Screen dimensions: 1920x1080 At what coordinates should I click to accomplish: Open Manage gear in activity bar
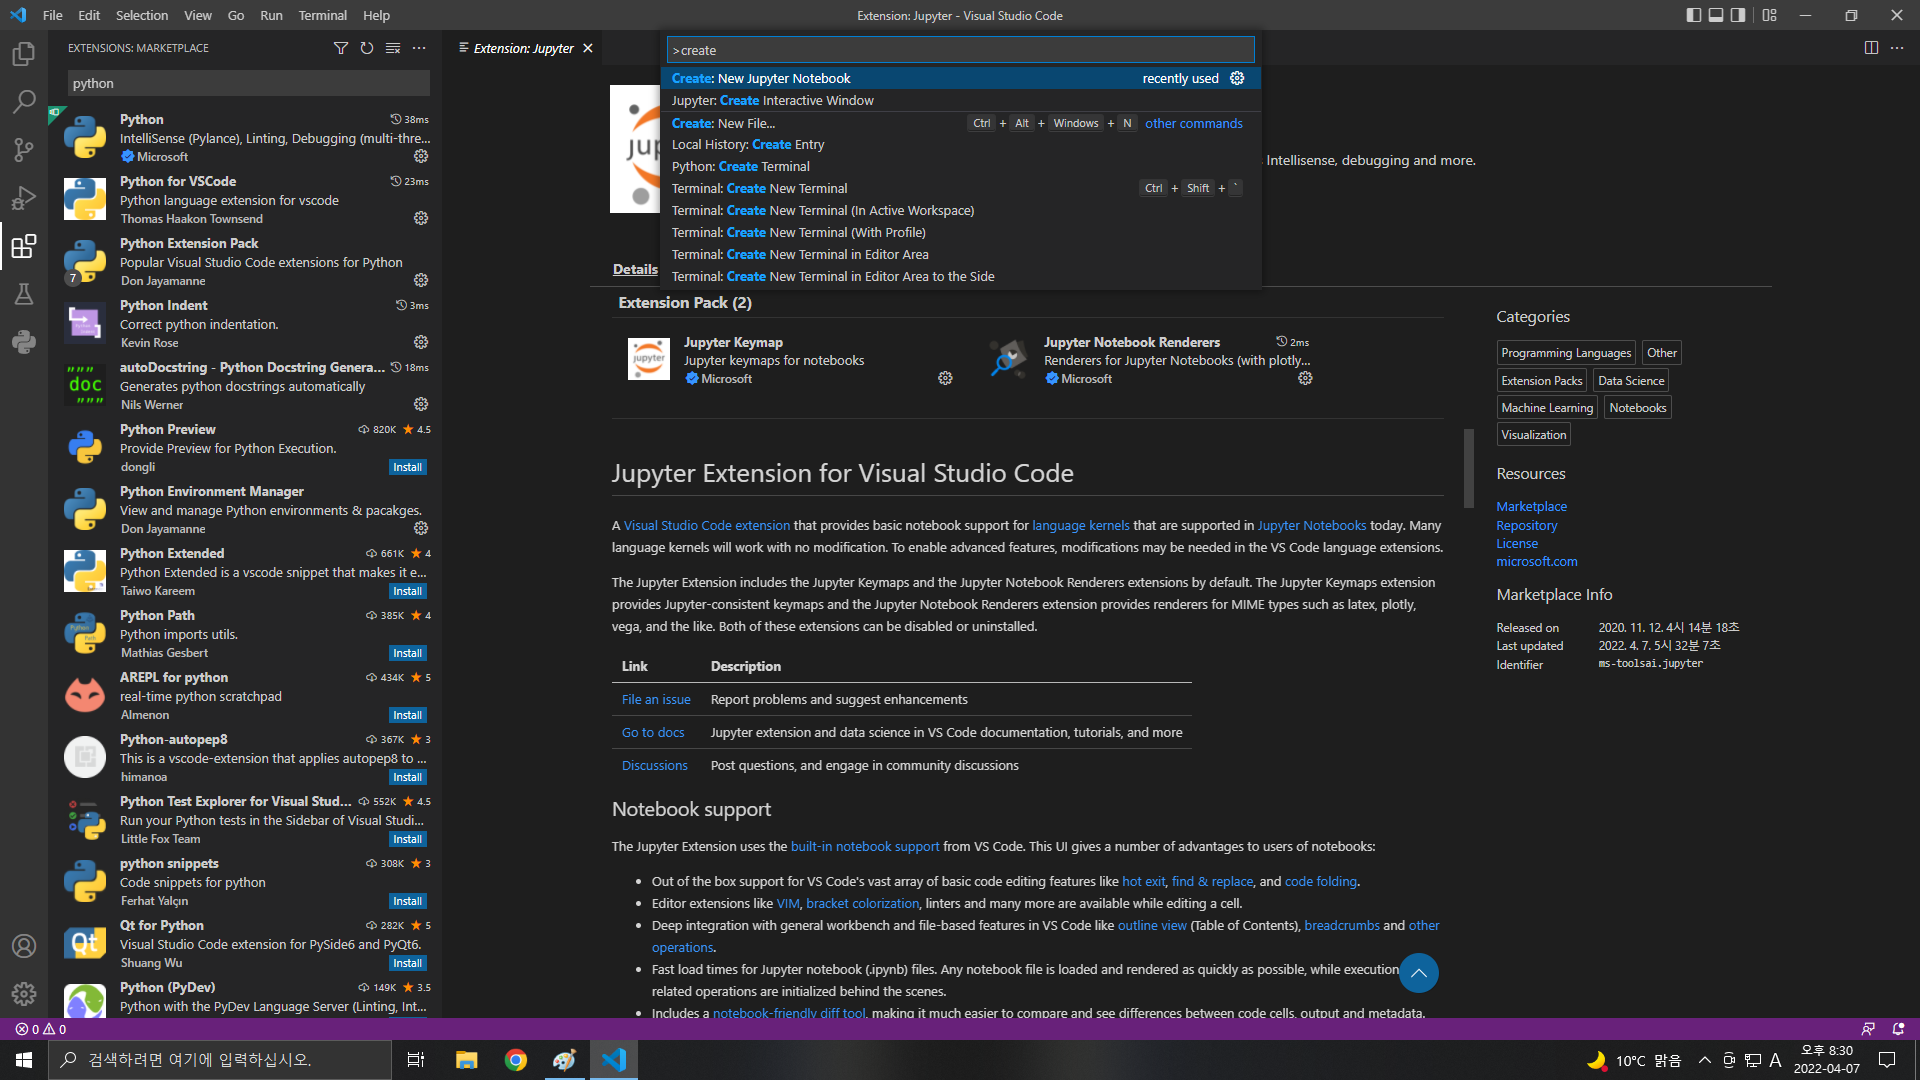click(23, 993)
